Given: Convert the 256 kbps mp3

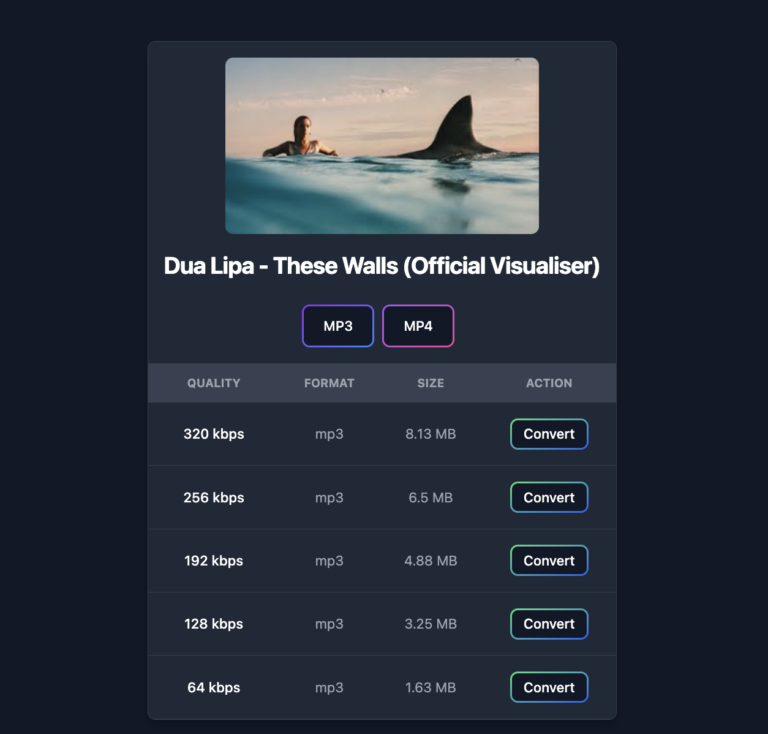Looking at the screenshot, I should [549, 497].
